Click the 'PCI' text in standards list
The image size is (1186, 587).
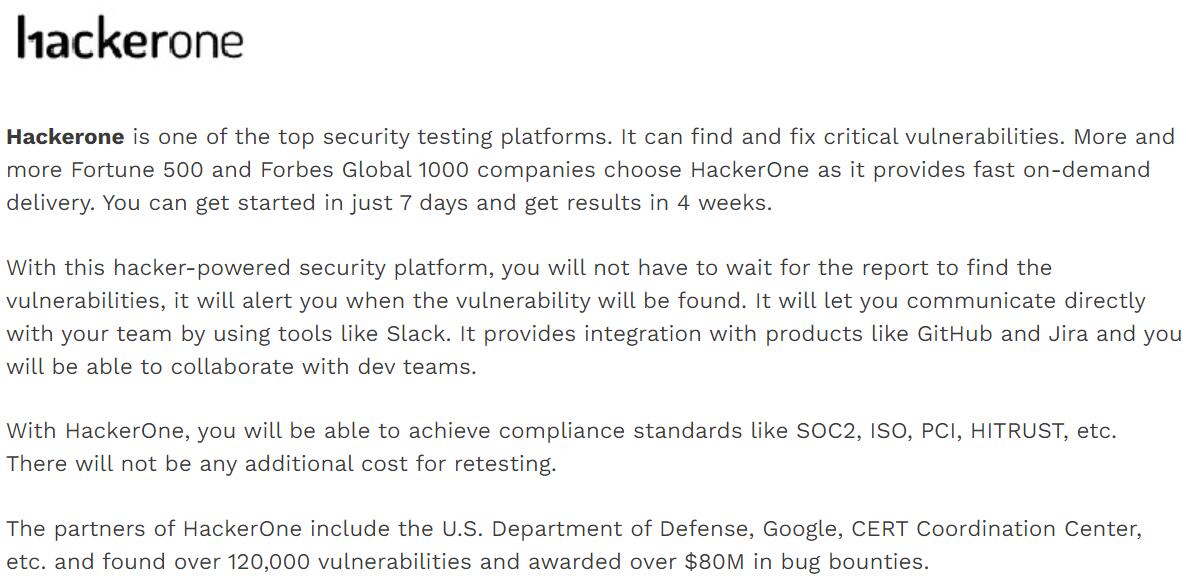(x=940, y=430)
